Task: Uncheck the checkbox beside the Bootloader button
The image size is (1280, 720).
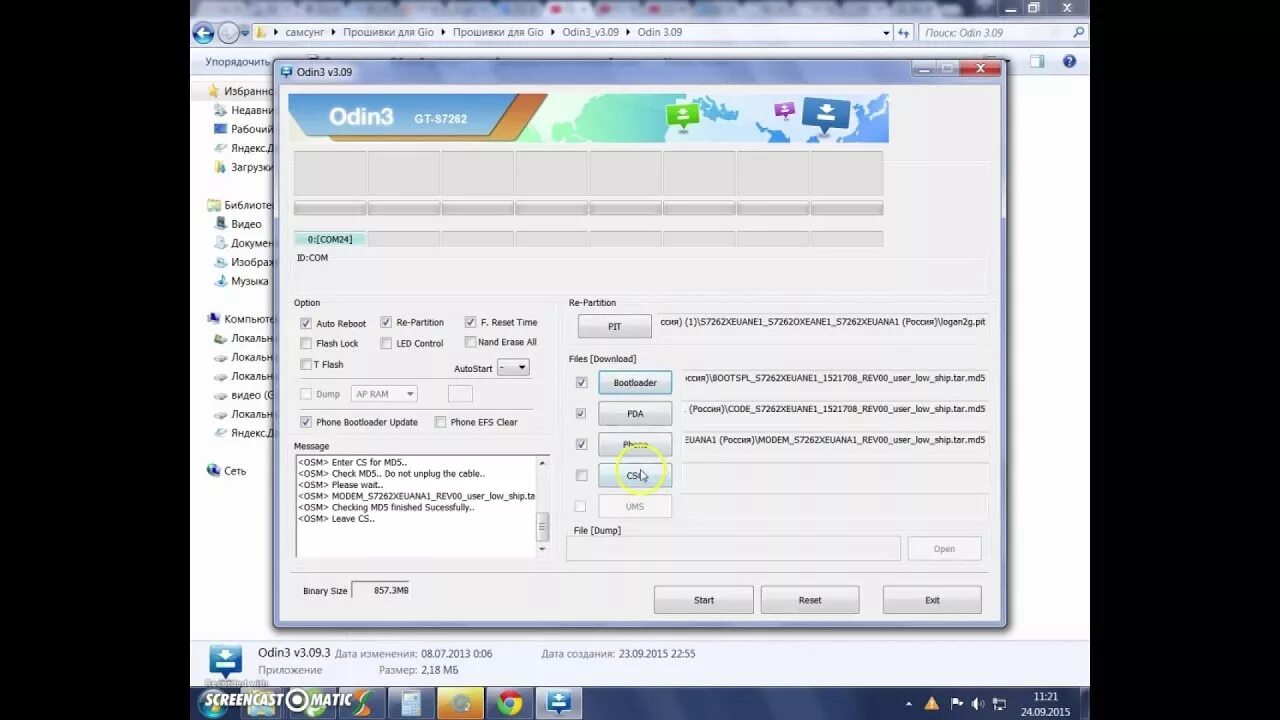Action: point(581,382)
